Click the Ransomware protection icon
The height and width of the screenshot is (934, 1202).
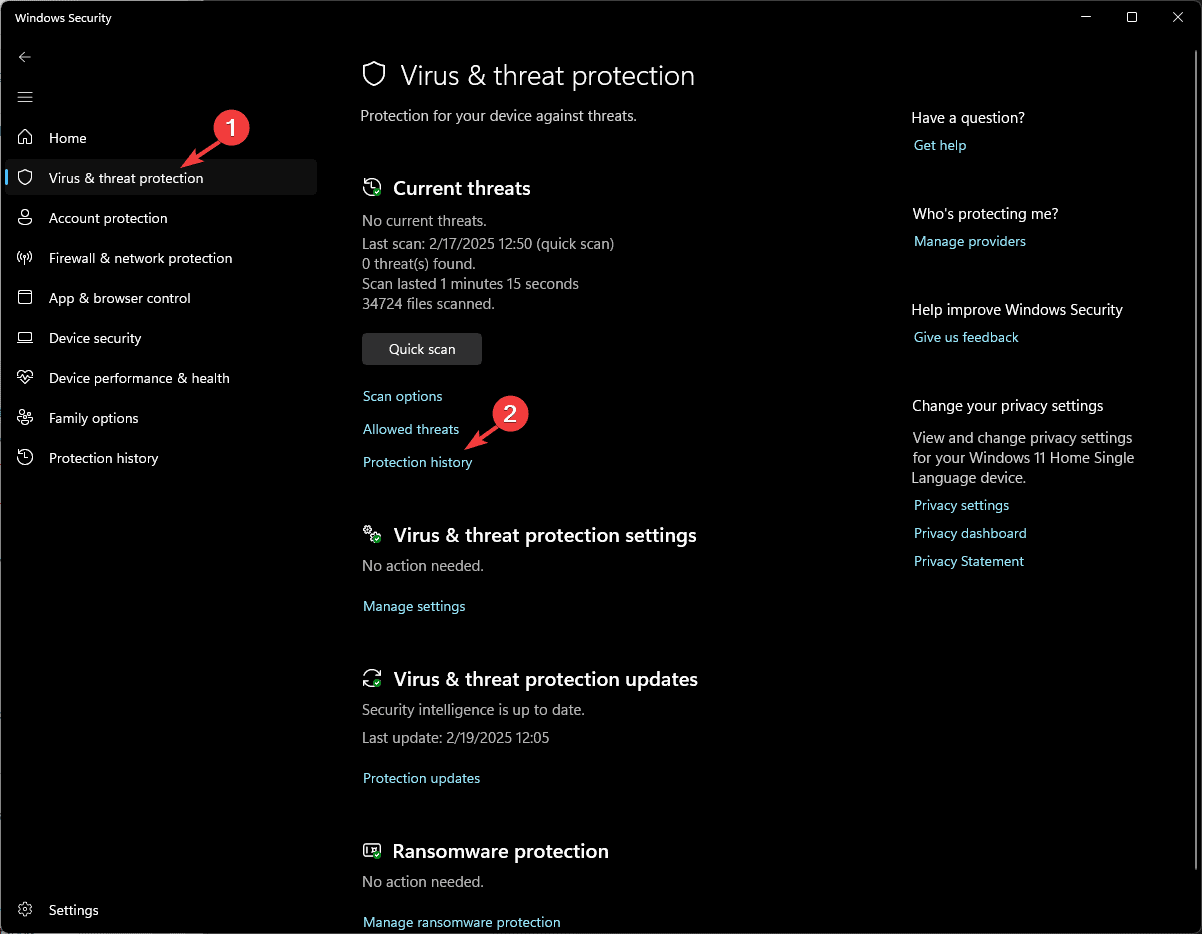coord(372,851)
